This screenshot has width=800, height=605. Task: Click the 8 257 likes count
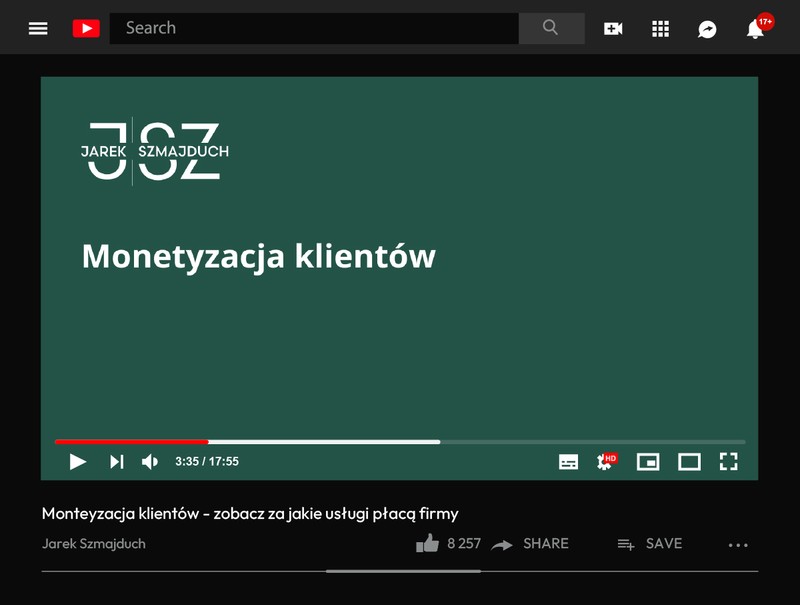(x=464, y=544)
